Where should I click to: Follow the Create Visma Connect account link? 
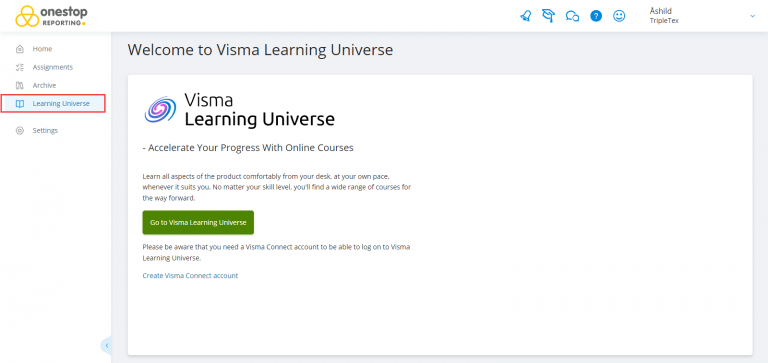(x=190, y=276)
